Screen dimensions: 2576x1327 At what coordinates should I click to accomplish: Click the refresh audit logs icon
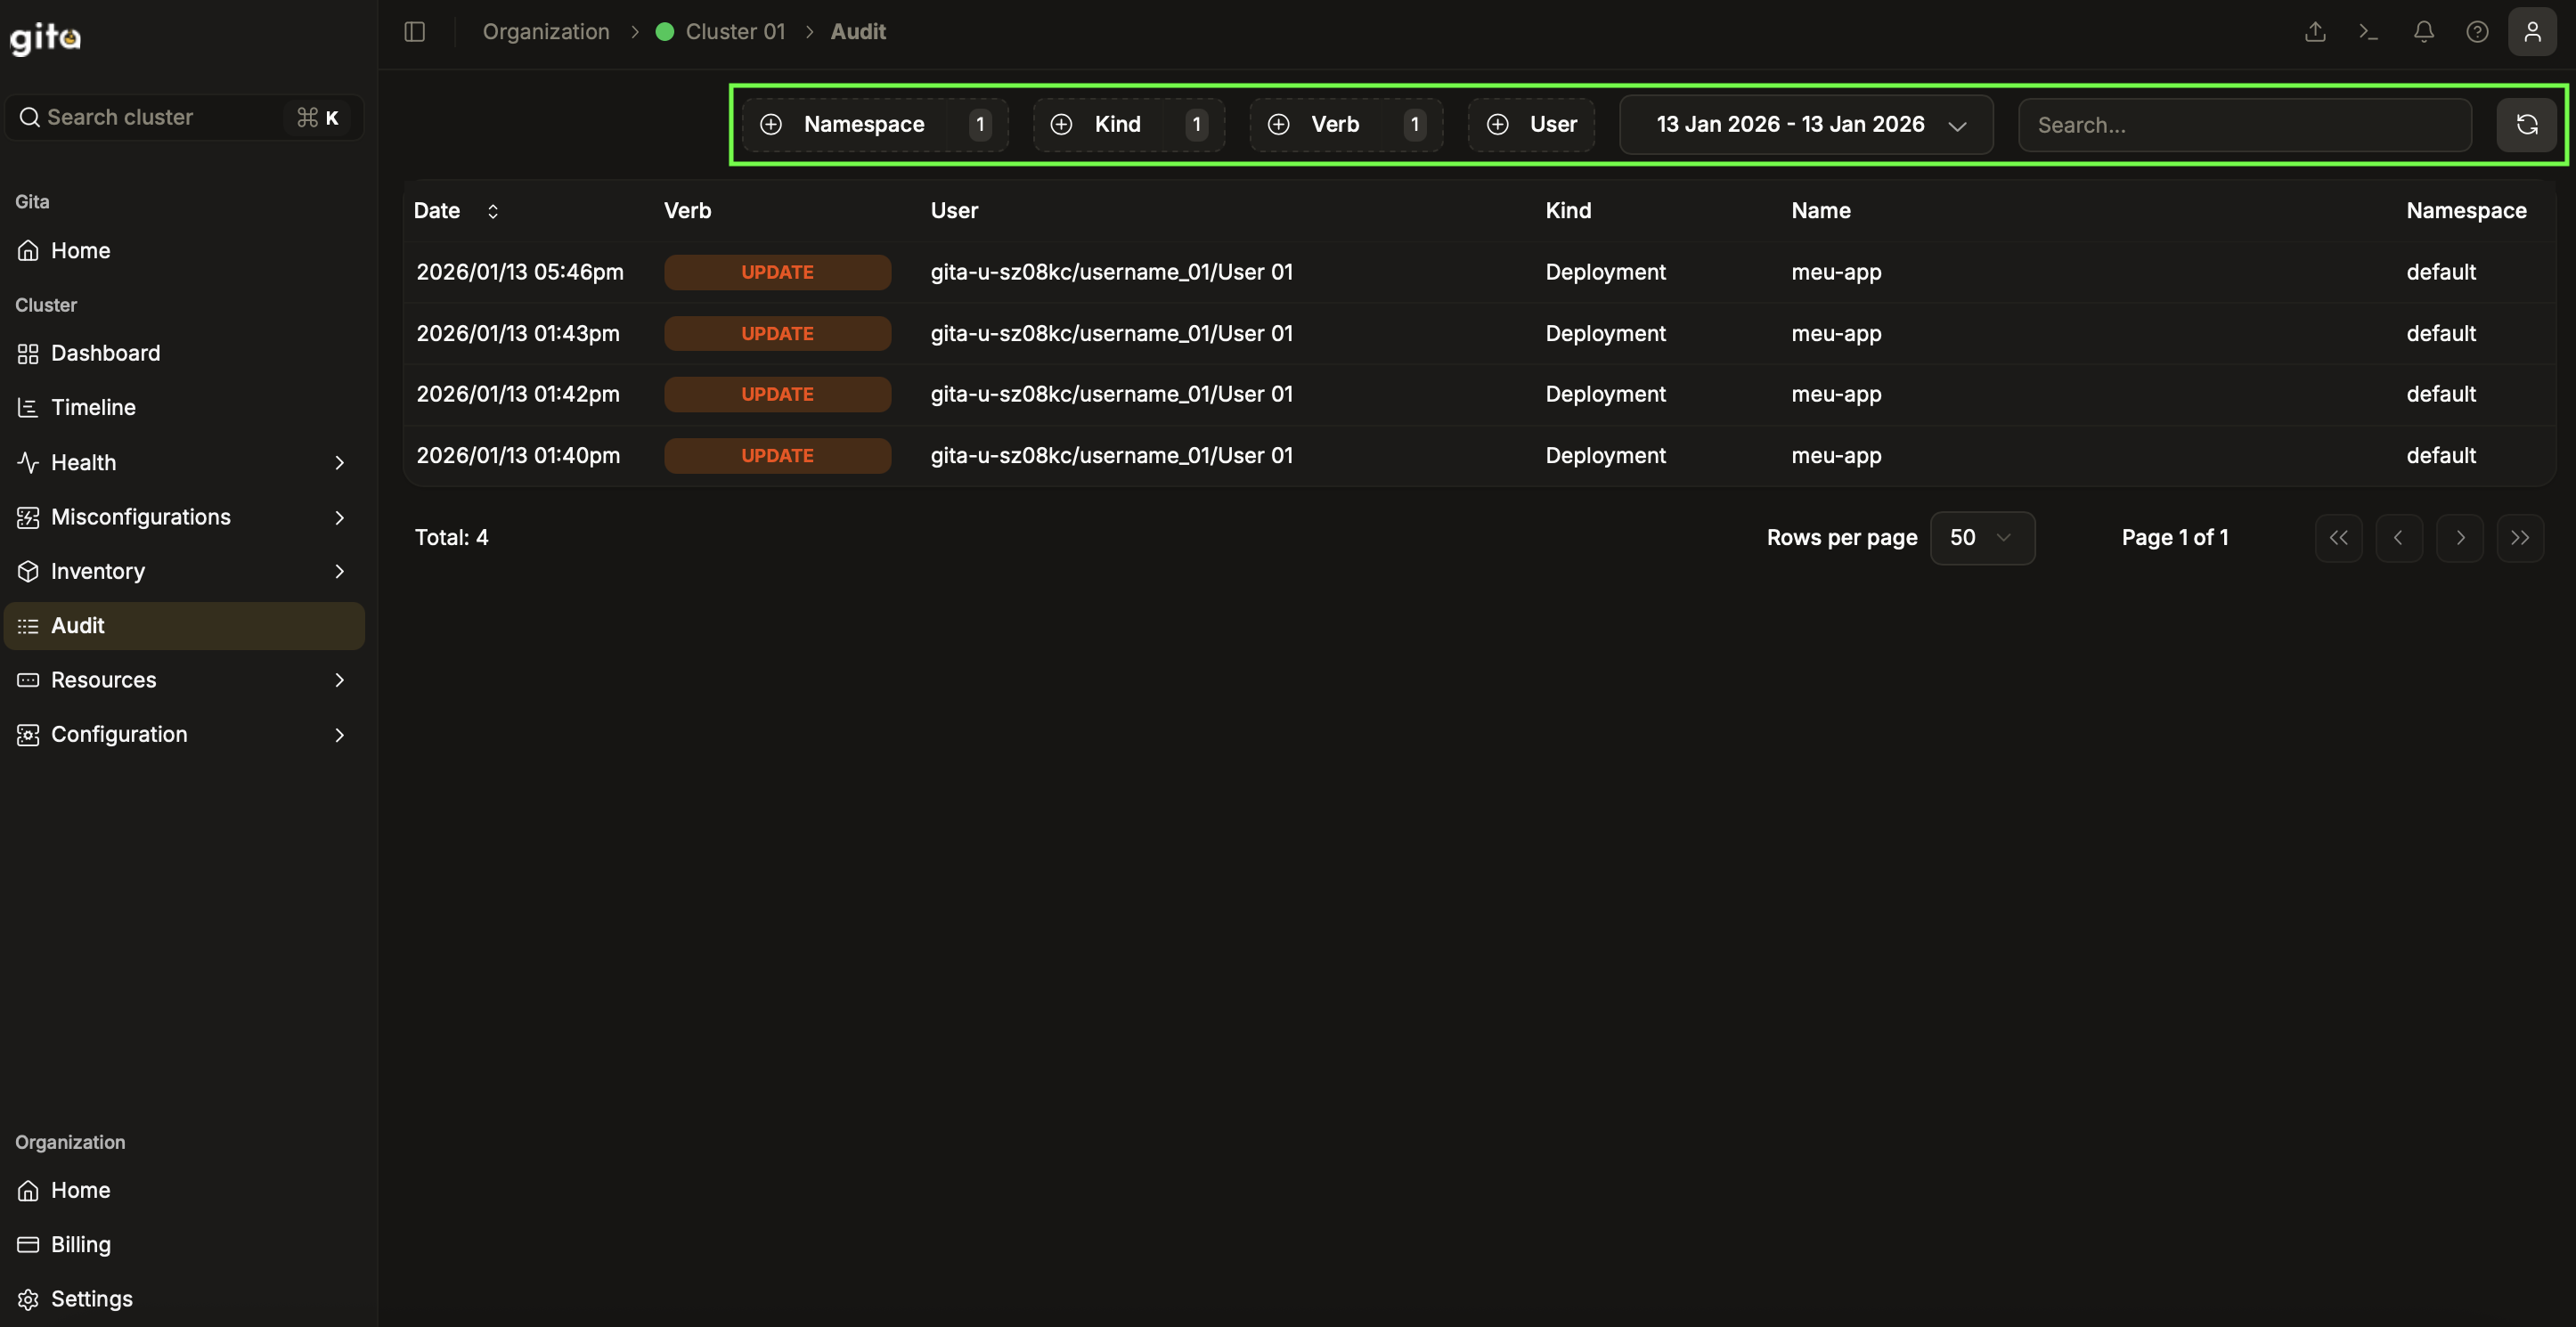(x=2526, y=124)
